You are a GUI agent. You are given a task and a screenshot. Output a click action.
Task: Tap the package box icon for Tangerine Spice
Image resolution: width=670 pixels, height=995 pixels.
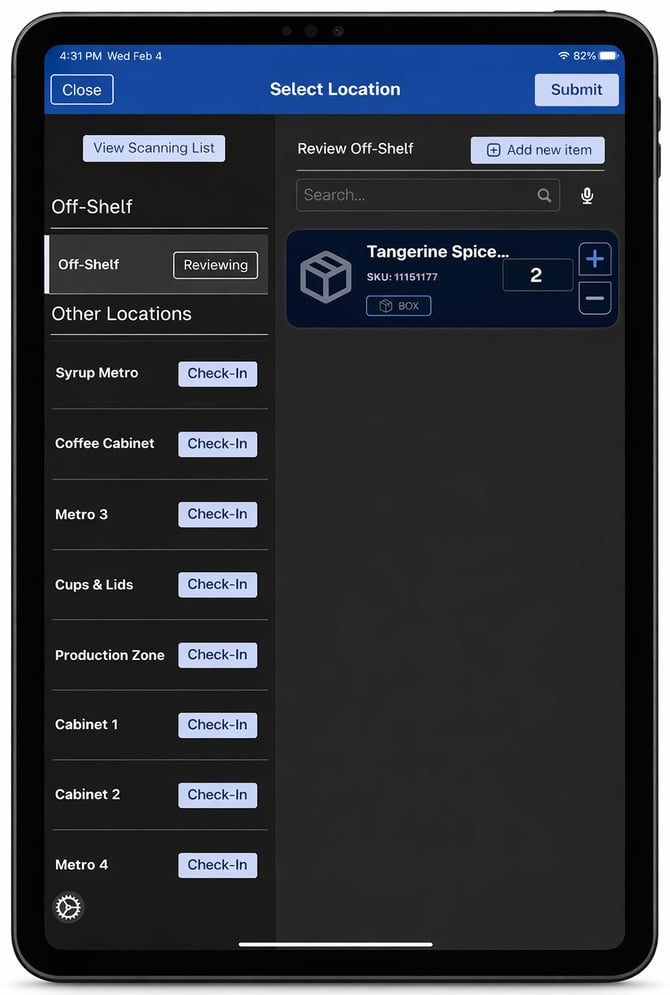pyautogui.click(x=325, y=277)
